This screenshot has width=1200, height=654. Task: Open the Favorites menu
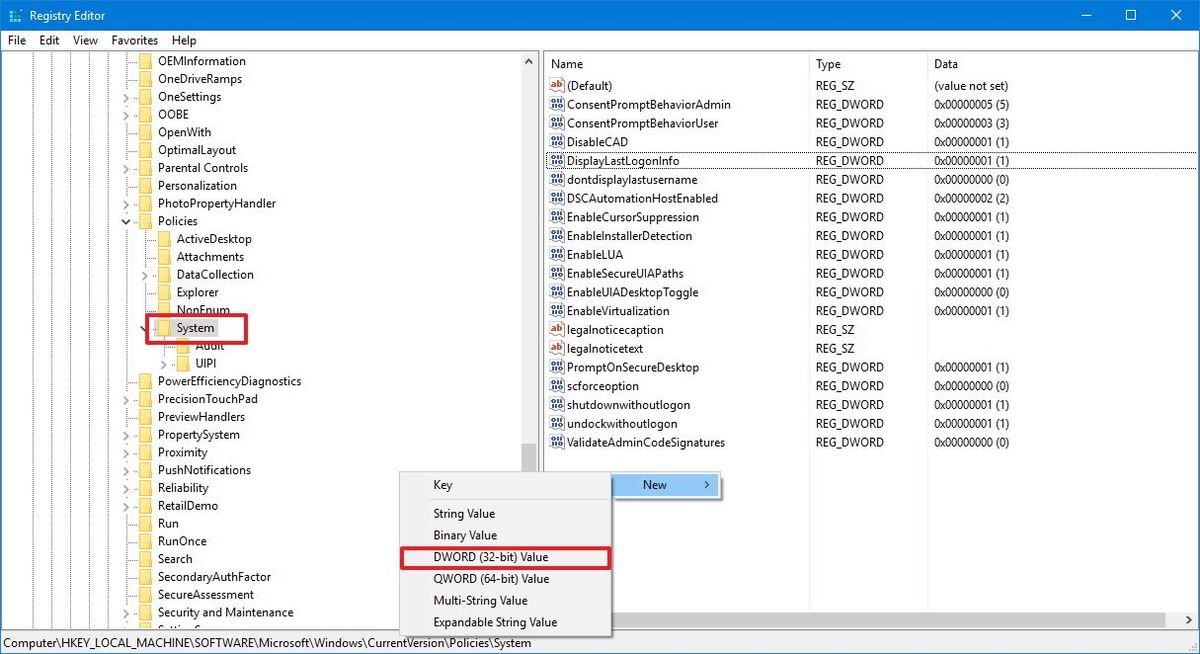click(135, 40)
